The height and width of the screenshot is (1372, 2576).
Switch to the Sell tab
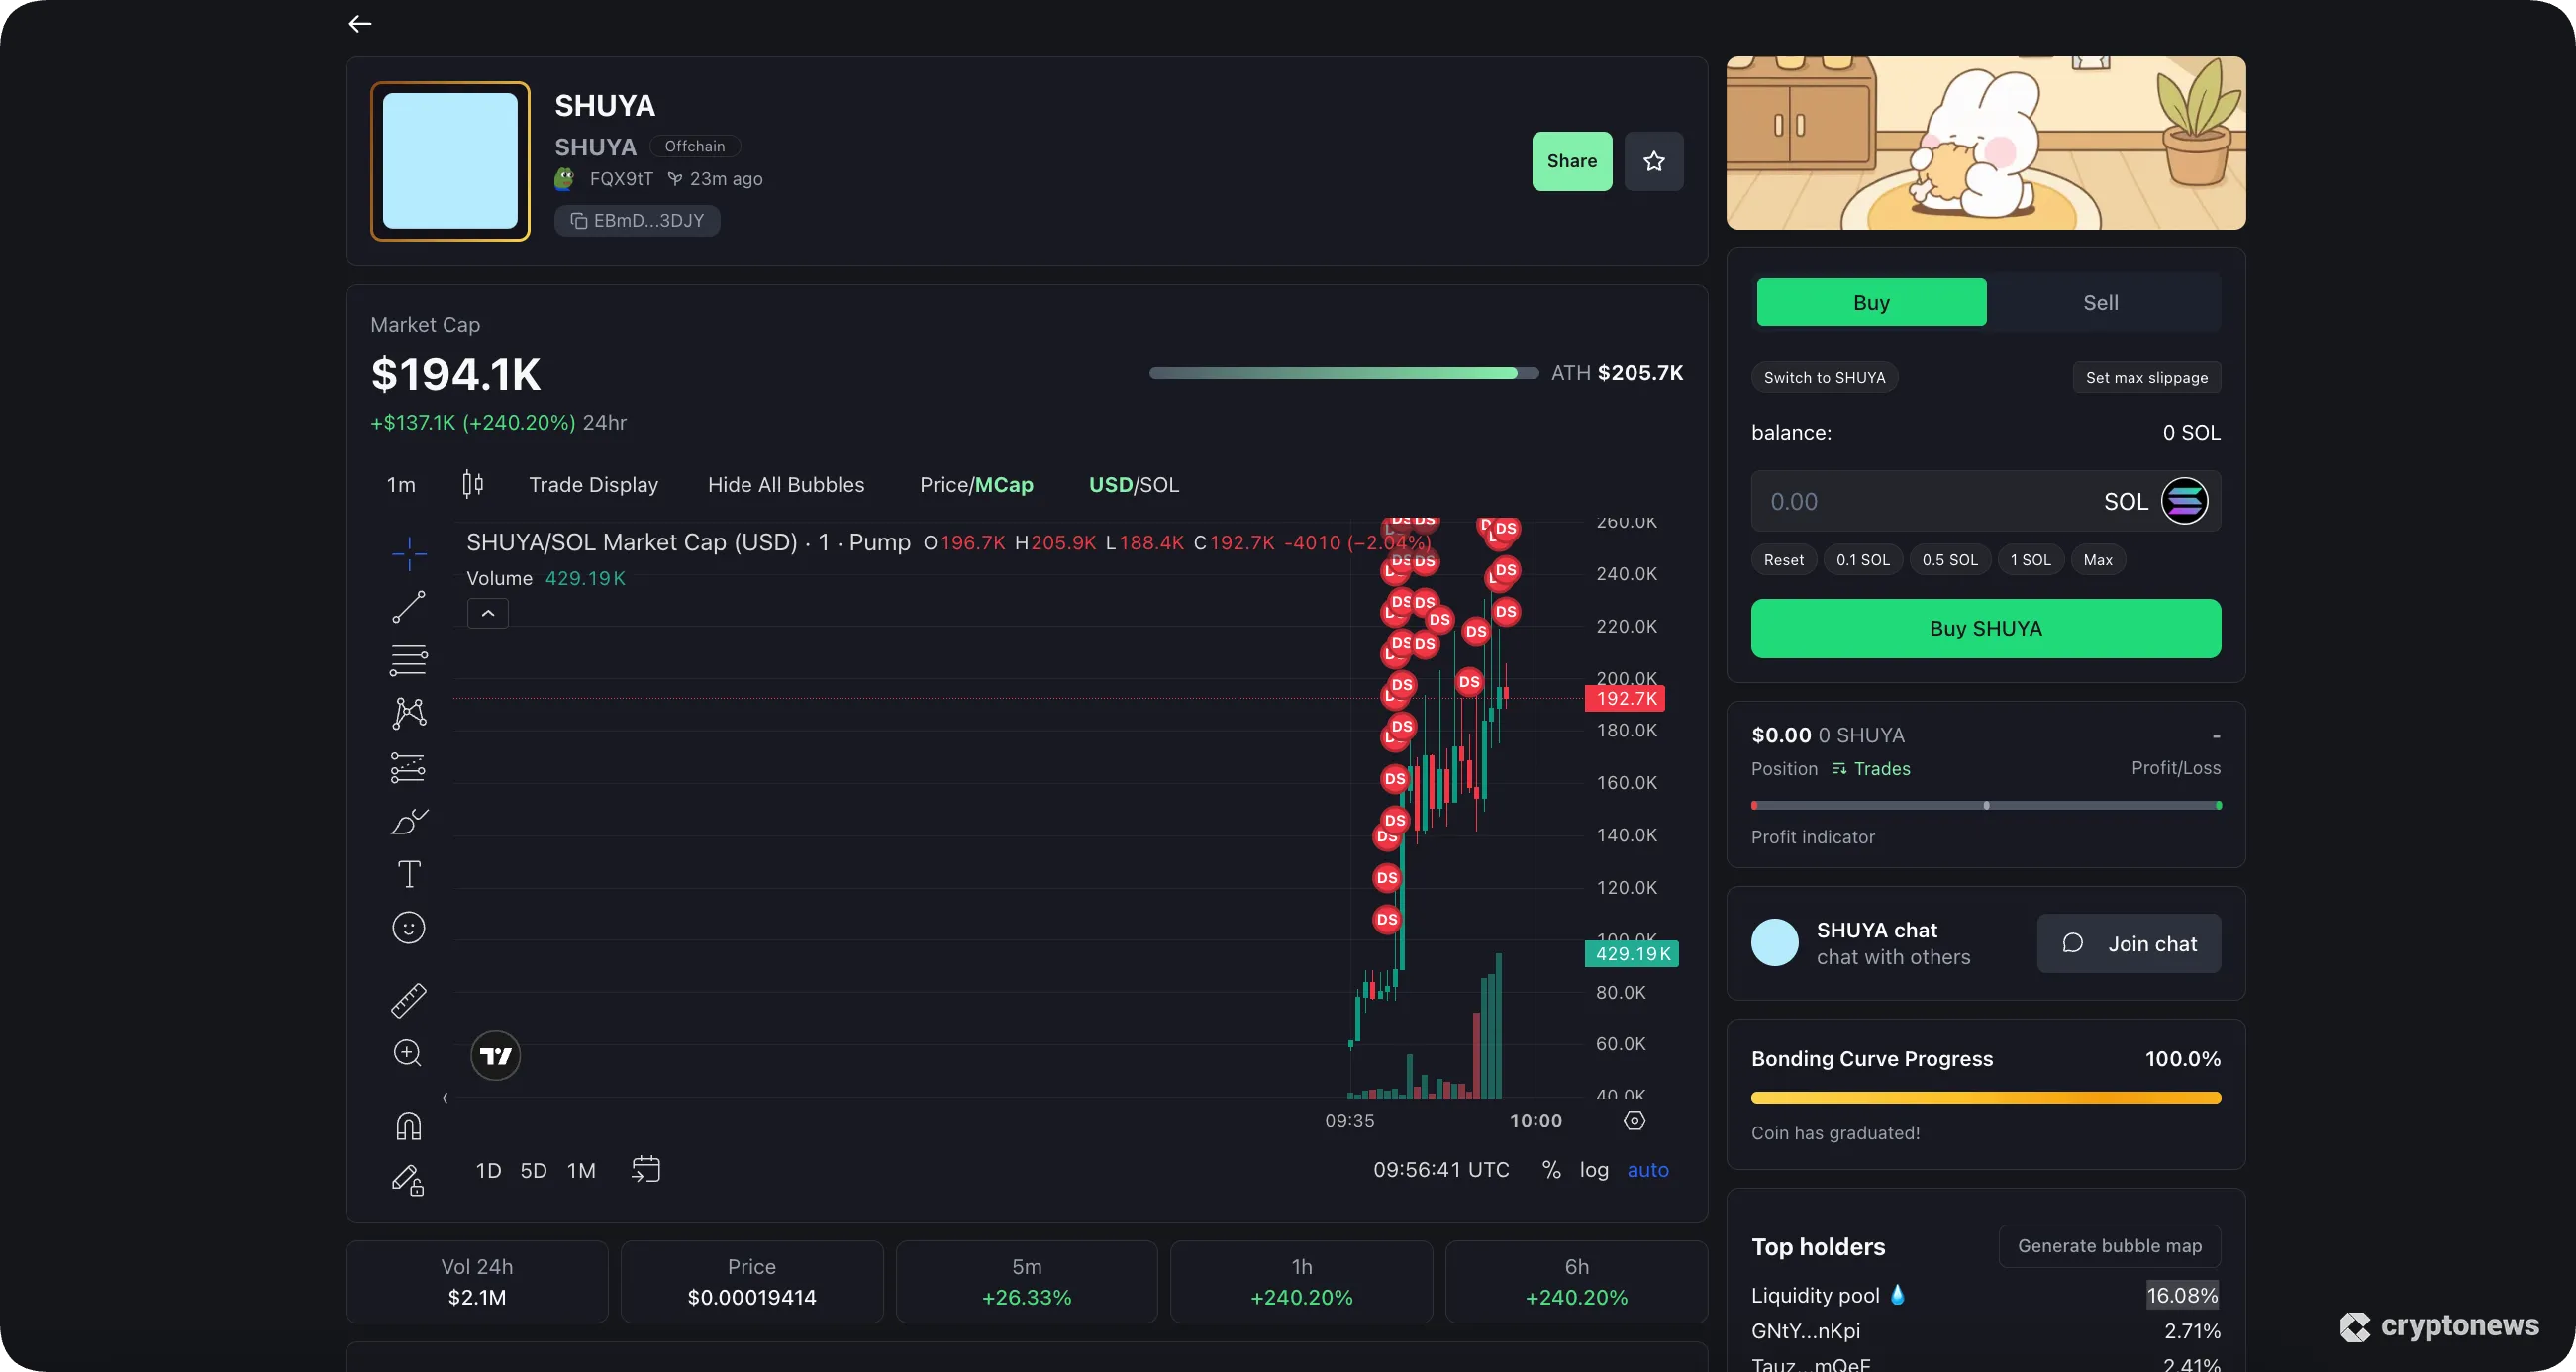coord(2100,302)
